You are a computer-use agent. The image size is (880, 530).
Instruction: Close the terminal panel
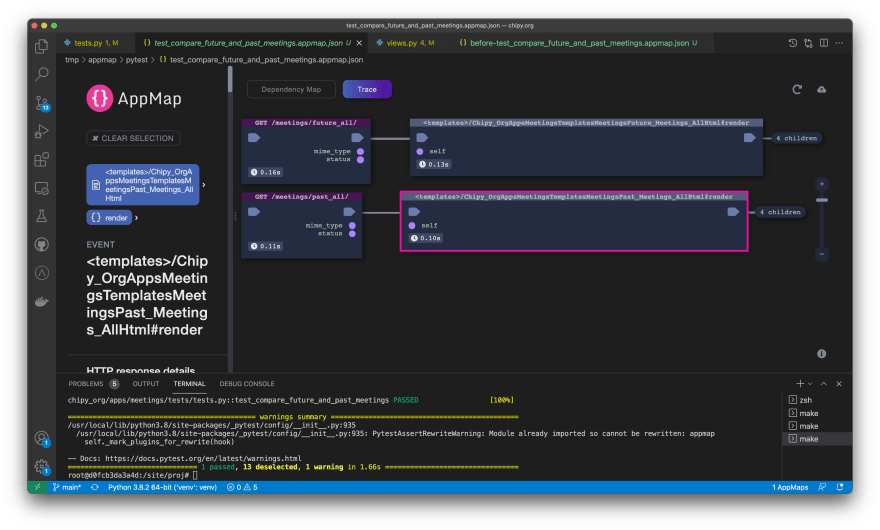tap(839, 384)
